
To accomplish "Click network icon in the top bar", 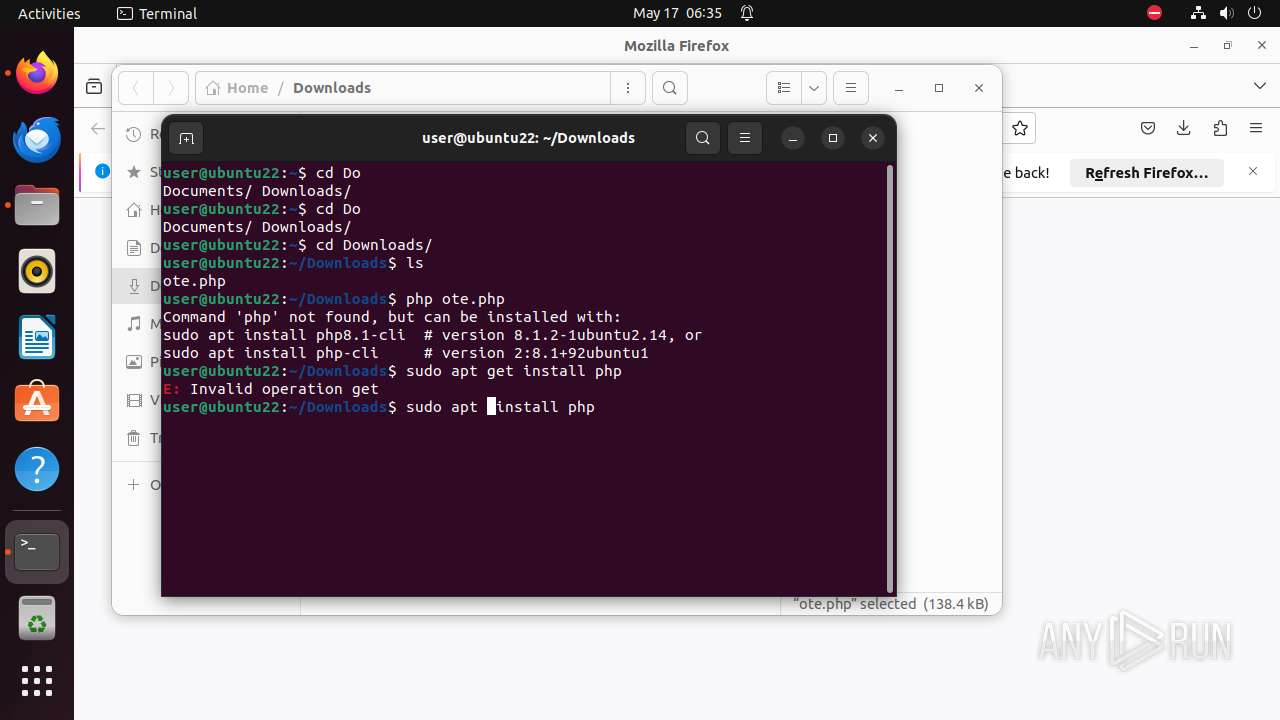I will click(1198, 13).
